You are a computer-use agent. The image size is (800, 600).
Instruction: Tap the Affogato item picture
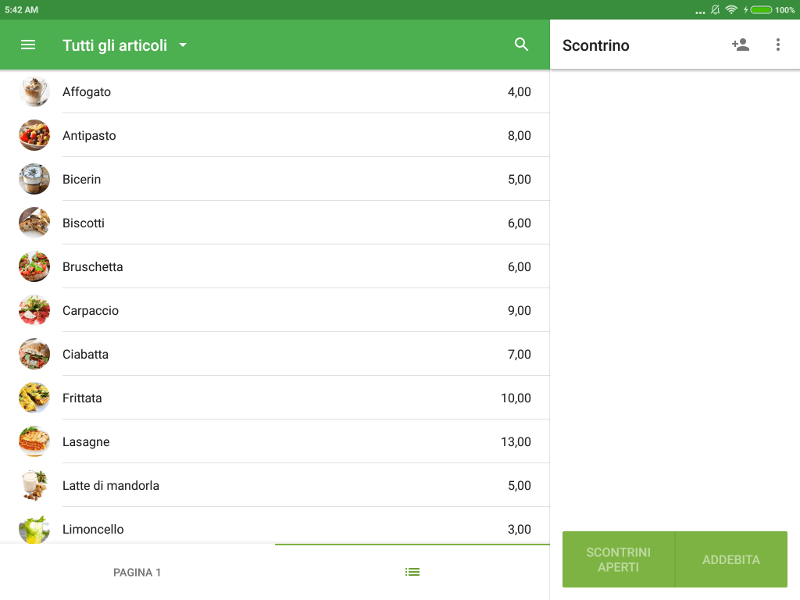pyautogui.click(x=34, y=92)
